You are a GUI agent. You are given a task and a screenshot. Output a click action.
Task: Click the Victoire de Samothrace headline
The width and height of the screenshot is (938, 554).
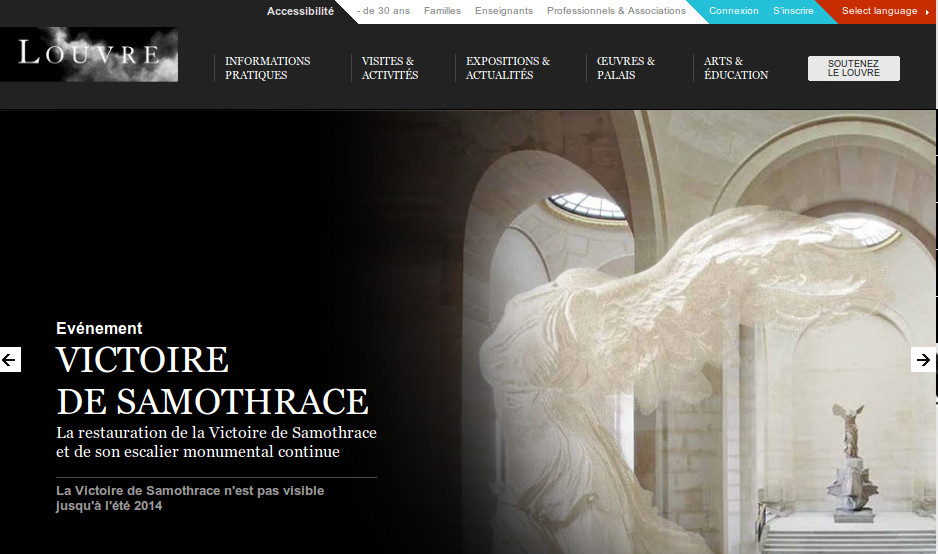(x=212, y=381)
